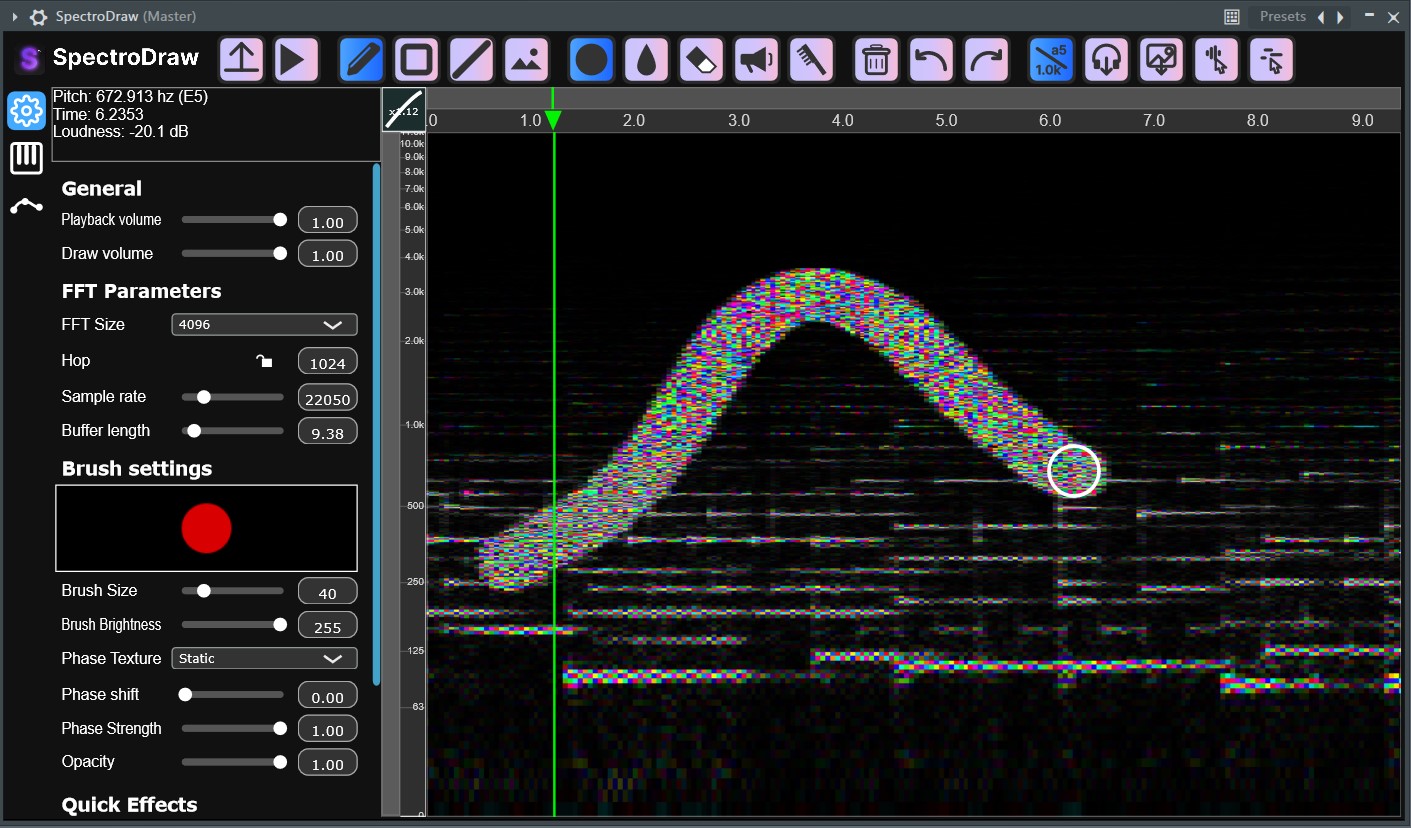1411x828 pixels.
Task: Open the Presets selector
Action: pyautogui.click(x=1283, y=17)
